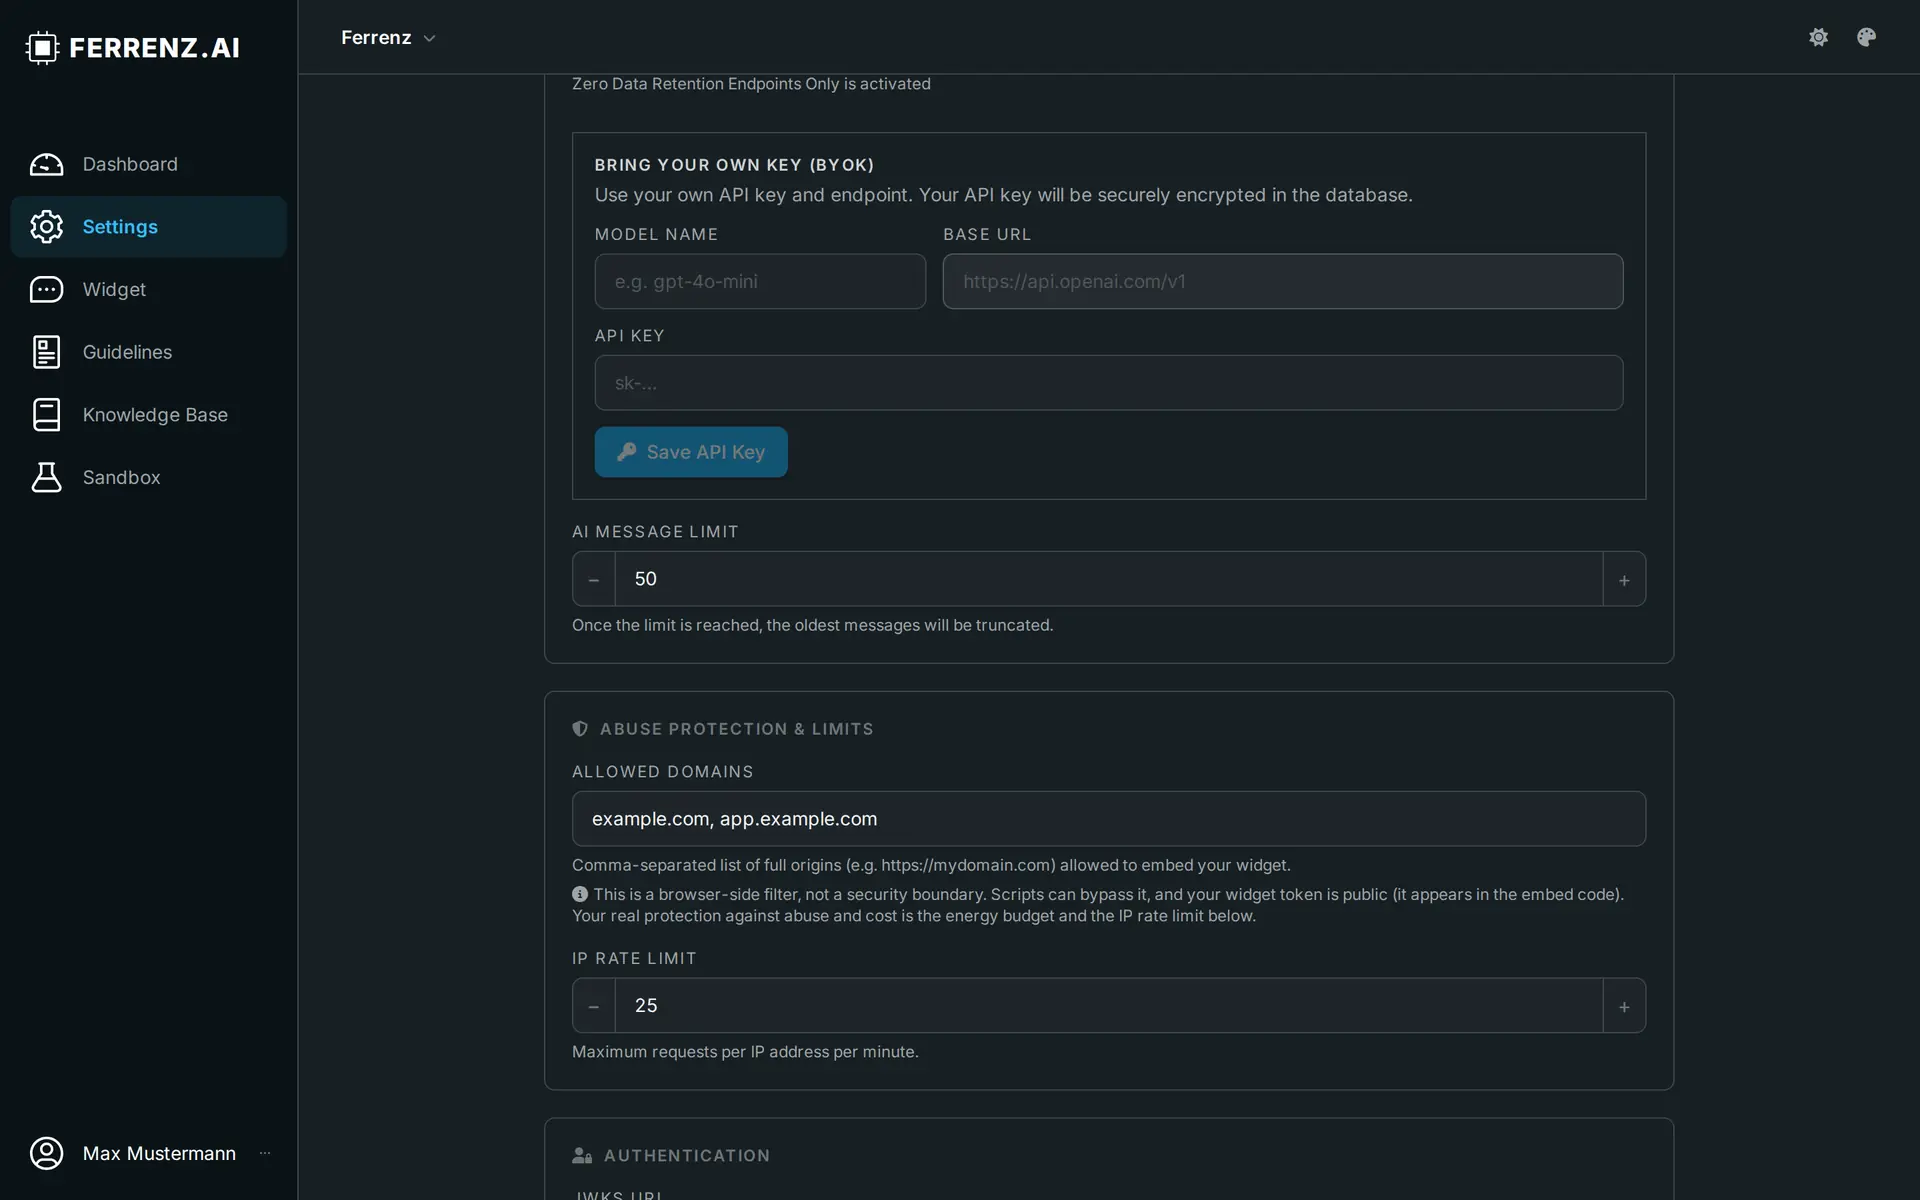Click the 'Use your own API key and endpoint' description

(x=1004, y=195)
